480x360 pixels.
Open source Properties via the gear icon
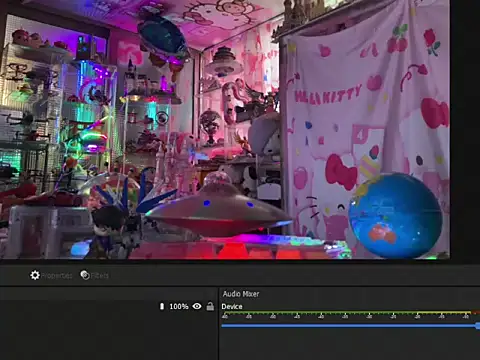(x=35, y=275)
